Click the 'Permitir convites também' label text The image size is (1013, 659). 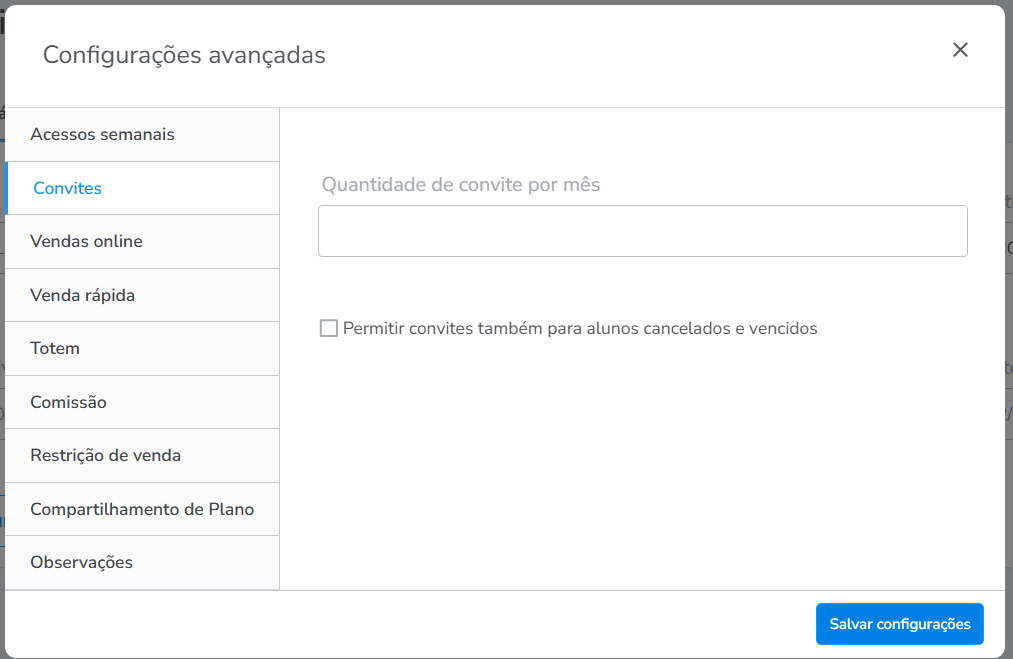coord(580,328)
